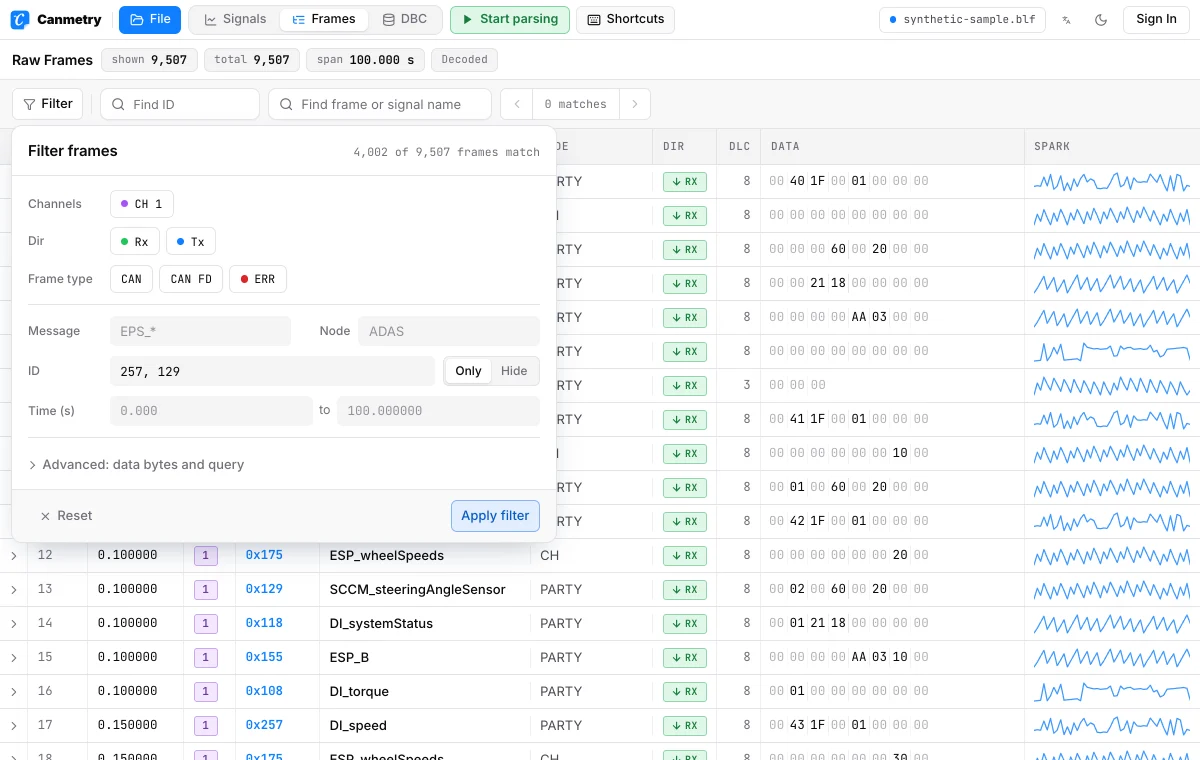The image size is (1200, 760).
Task: Click channel badge in ESP_B row
Action: (205, 658)
